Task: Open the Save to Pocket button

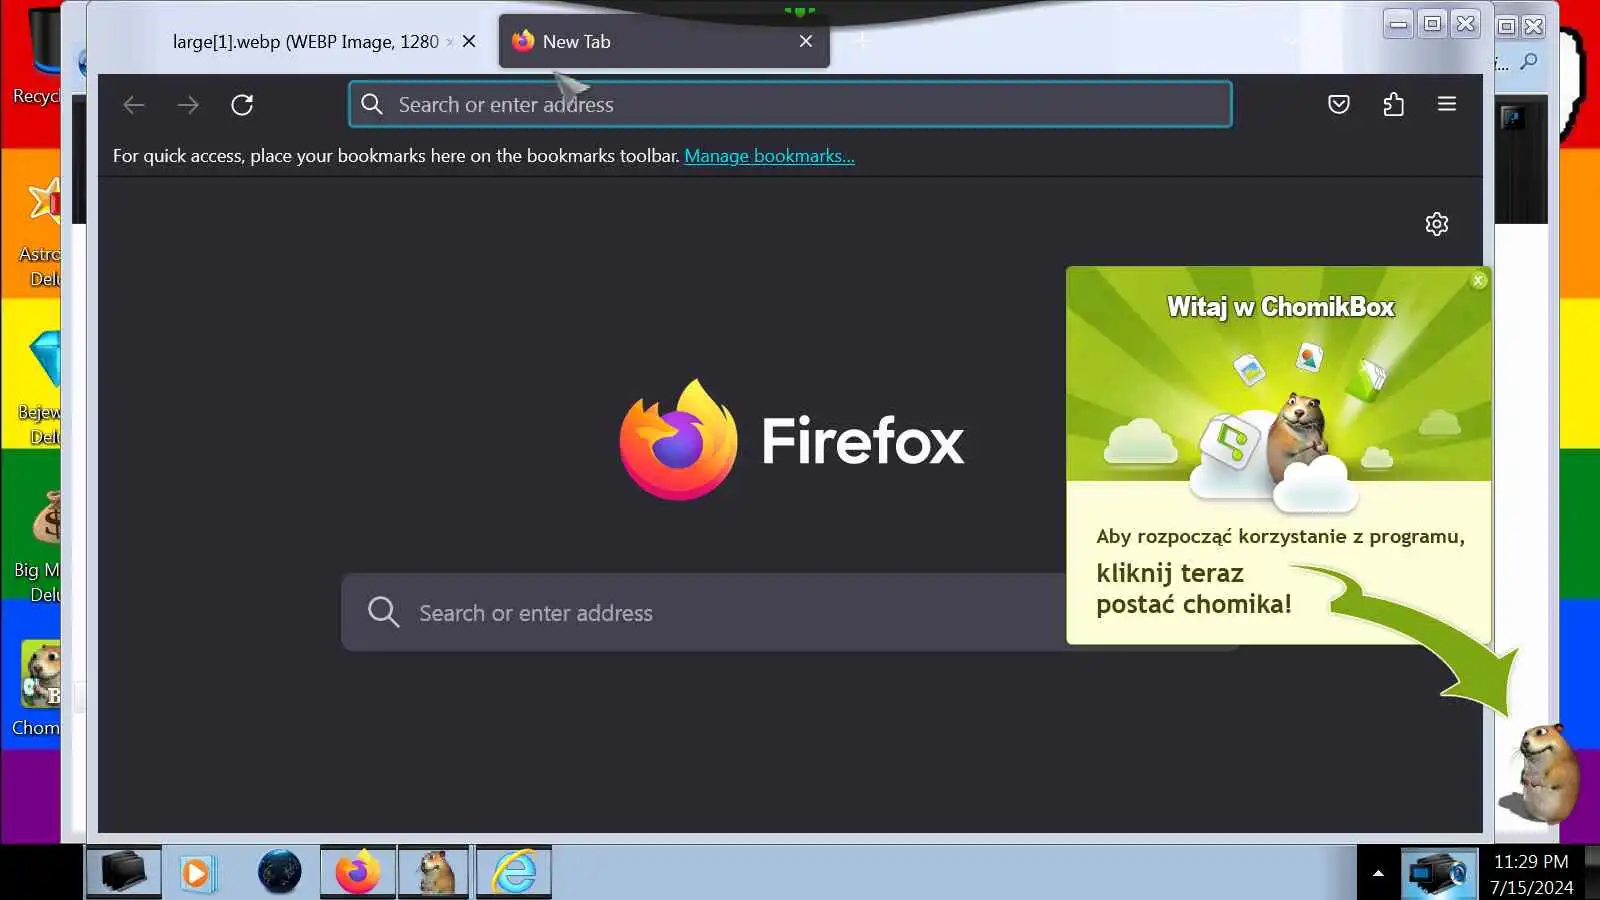Action: pyautogui.click(x=1339, y=104)
